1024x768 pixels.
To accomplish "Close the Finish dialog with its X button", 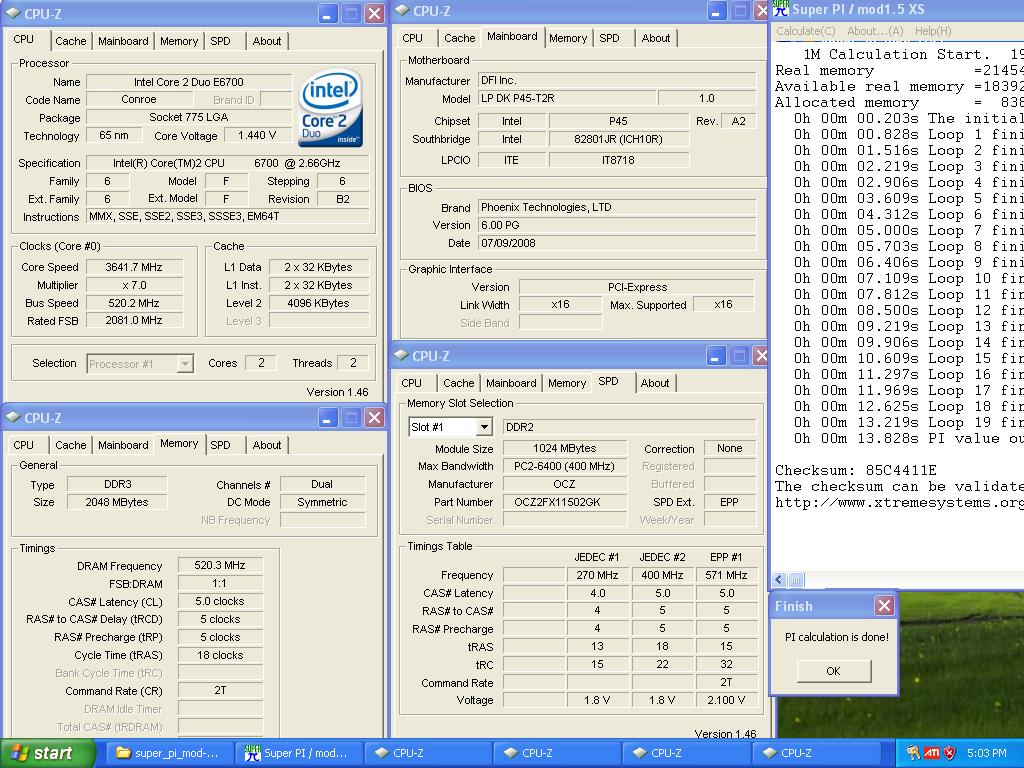I will click(x=884, y=606).
